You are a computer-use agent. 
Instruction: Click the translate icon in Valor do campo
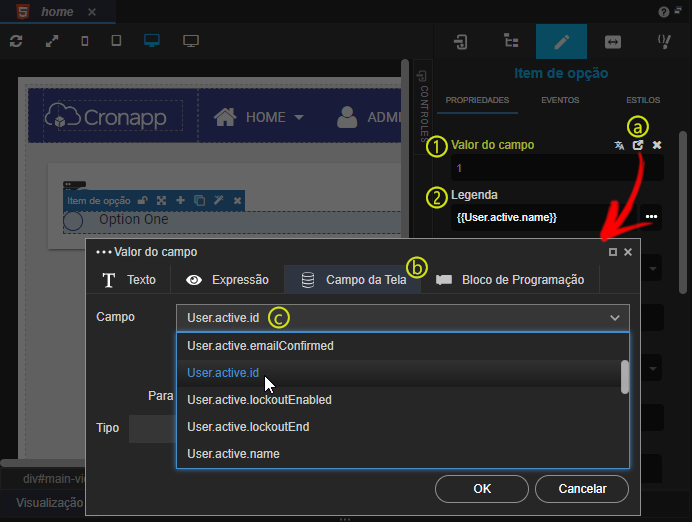(619, 145)
